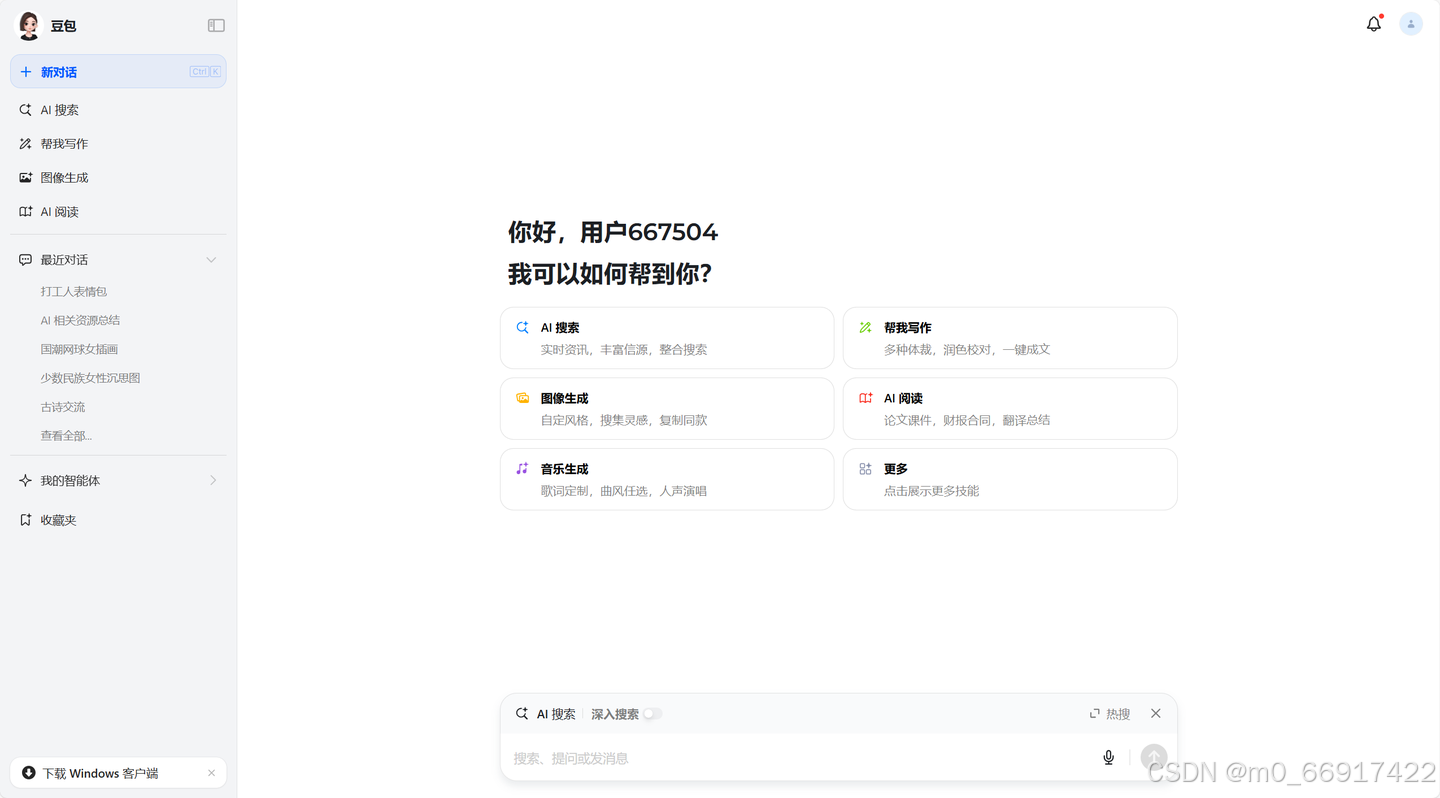The height and width of the screenshot is (798, 1440).
Task: Click the 更多 card grid icon
Action: click(865, 469)
